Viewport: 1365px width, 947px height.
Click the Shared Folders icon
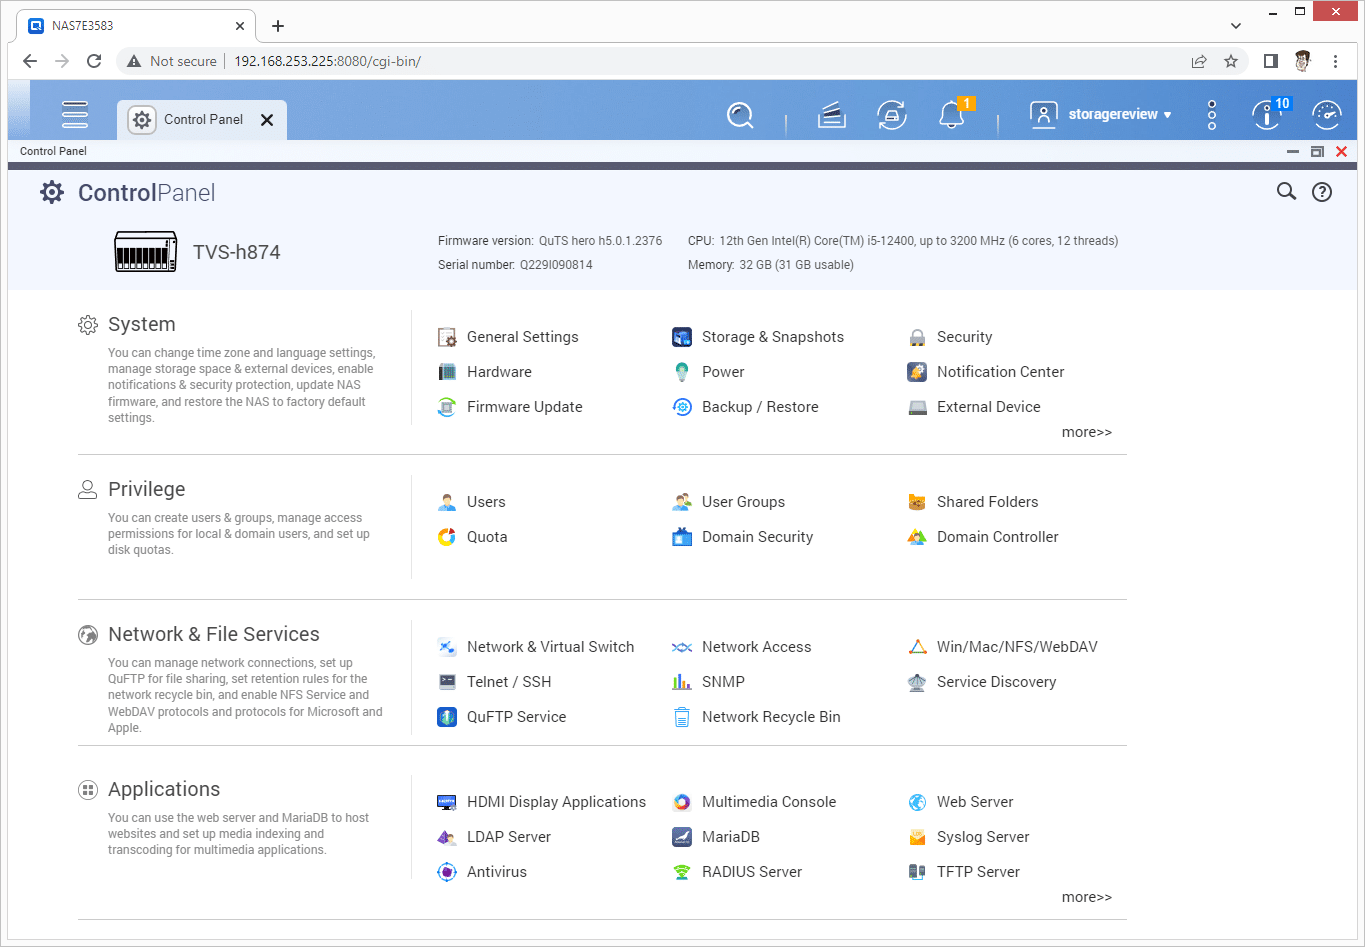tap(917, 502)
